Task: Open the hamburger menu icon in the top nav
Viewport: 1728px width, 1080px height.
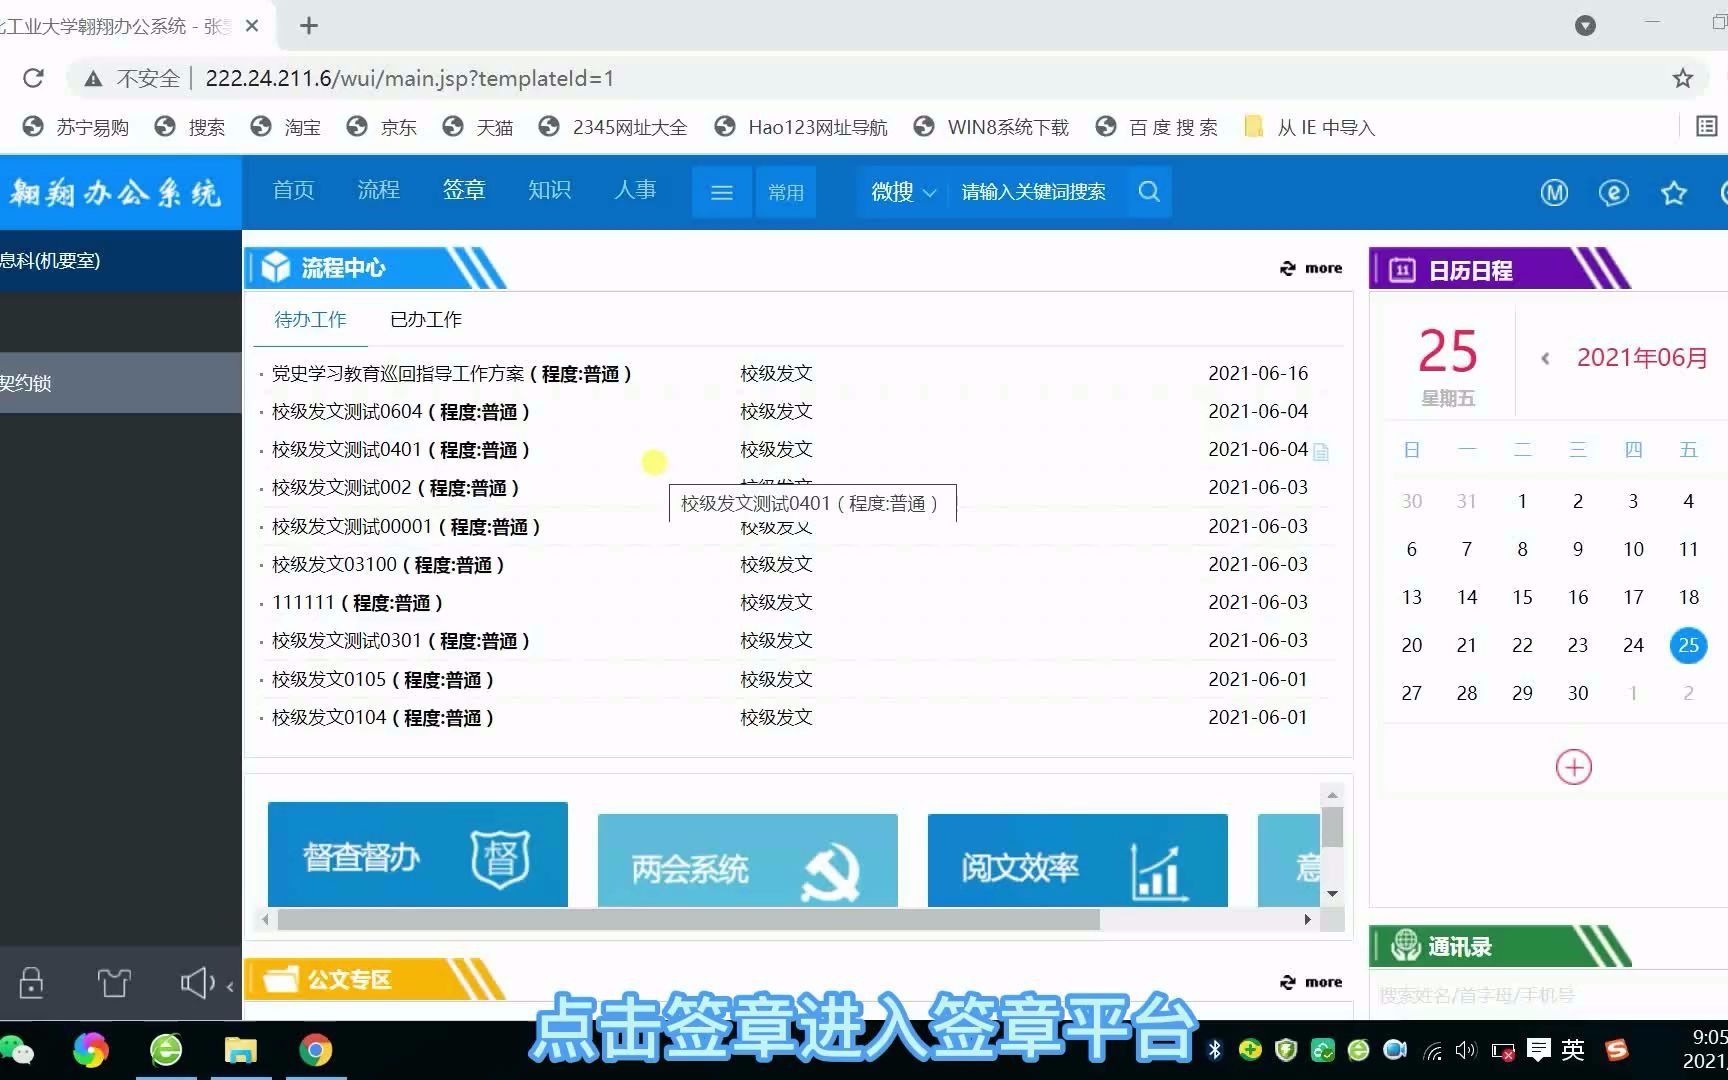Action: 722,192
